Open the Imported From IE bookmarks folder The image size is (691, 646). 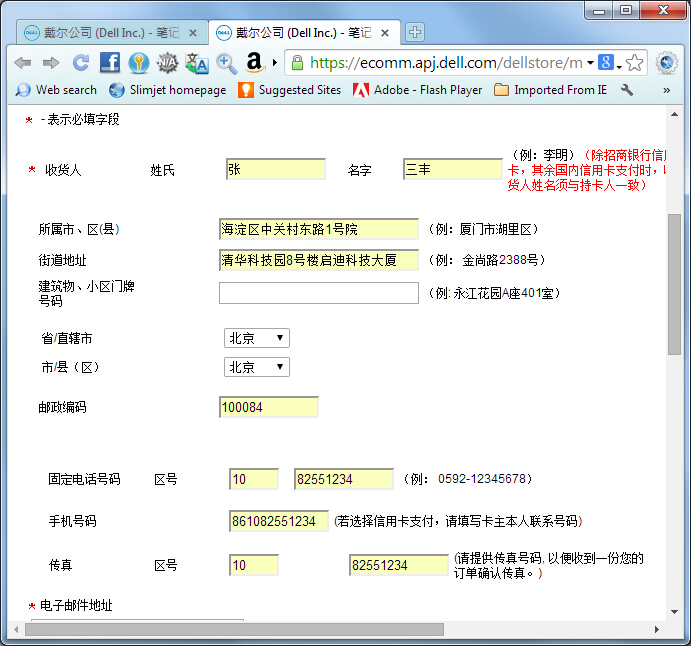point(550,90)
